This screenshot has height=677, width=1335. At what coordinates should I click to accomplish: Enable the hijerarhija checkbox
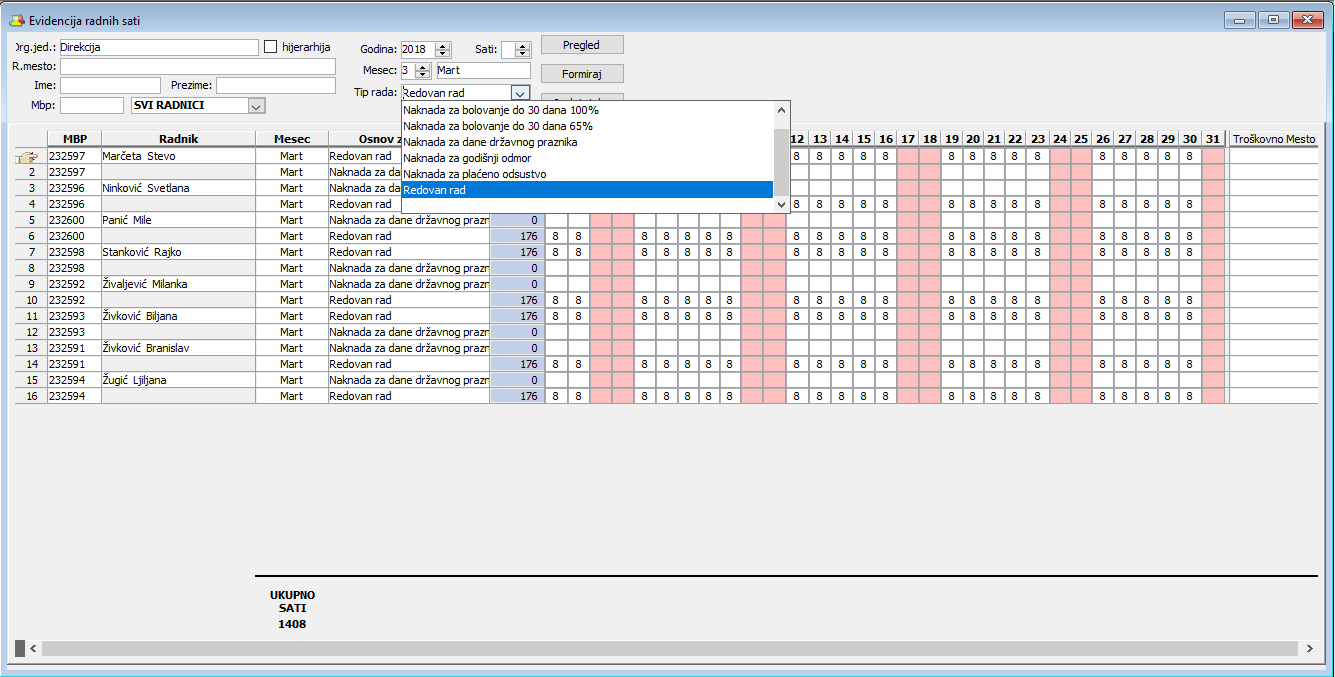270,47
